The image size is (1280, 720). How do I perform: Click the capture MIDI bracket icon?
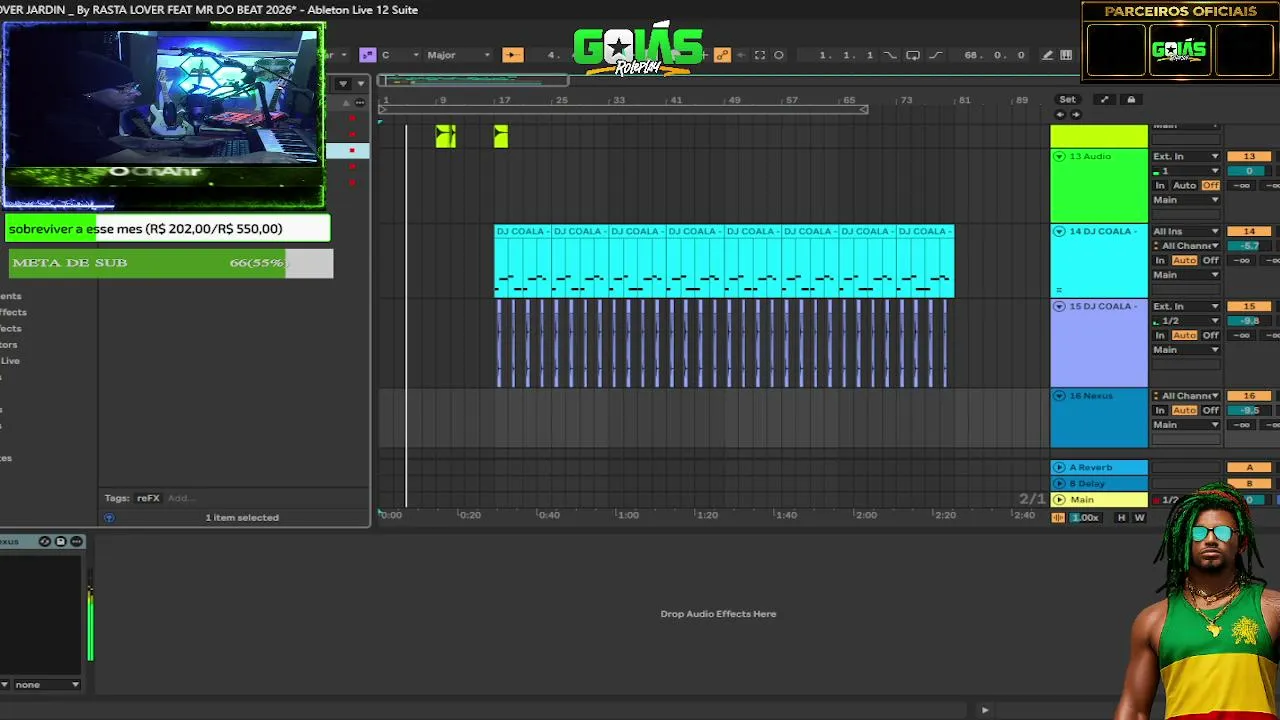[760, 55]
